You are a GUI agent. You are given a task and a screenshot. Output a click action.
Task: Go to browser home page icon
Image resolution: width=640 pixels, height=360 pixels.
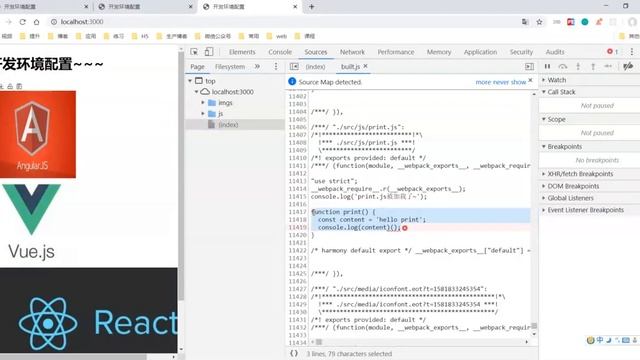click(x=37, y=22)
